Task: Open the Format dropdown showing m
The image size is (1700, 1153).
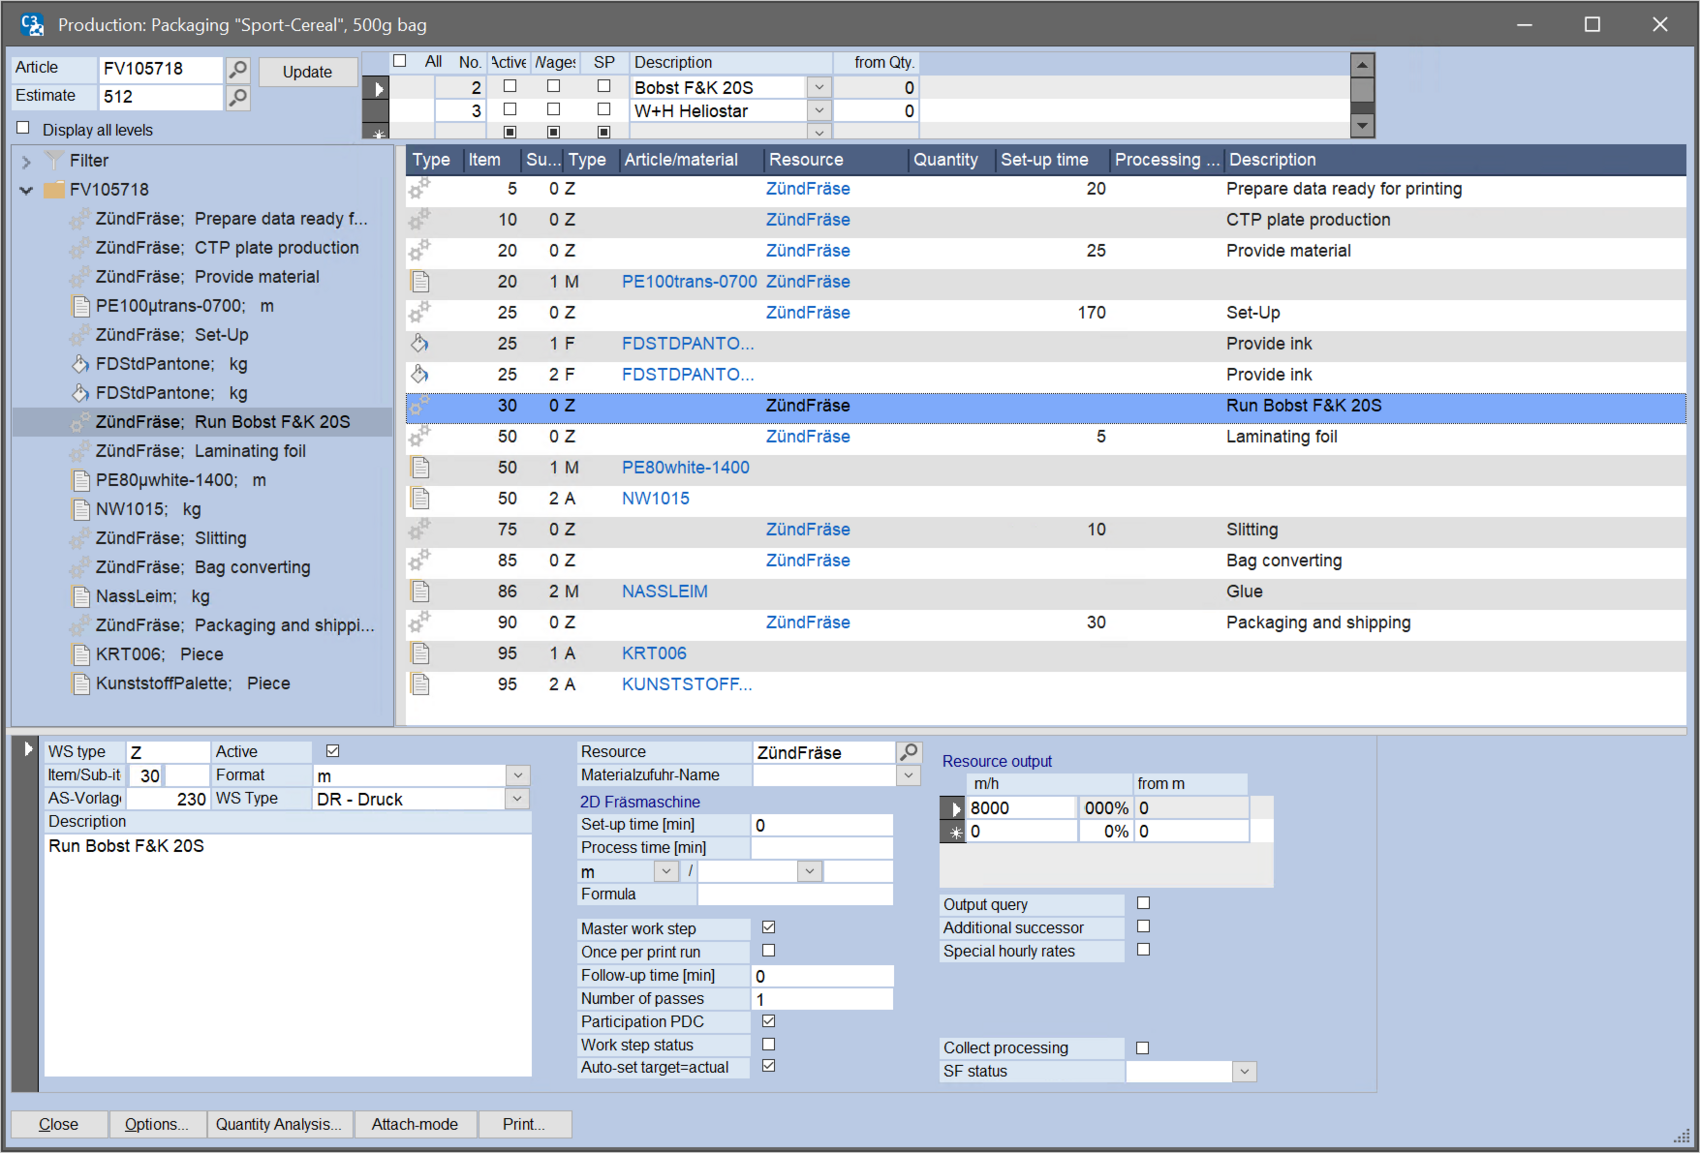Action: click(x=518, y=775)
